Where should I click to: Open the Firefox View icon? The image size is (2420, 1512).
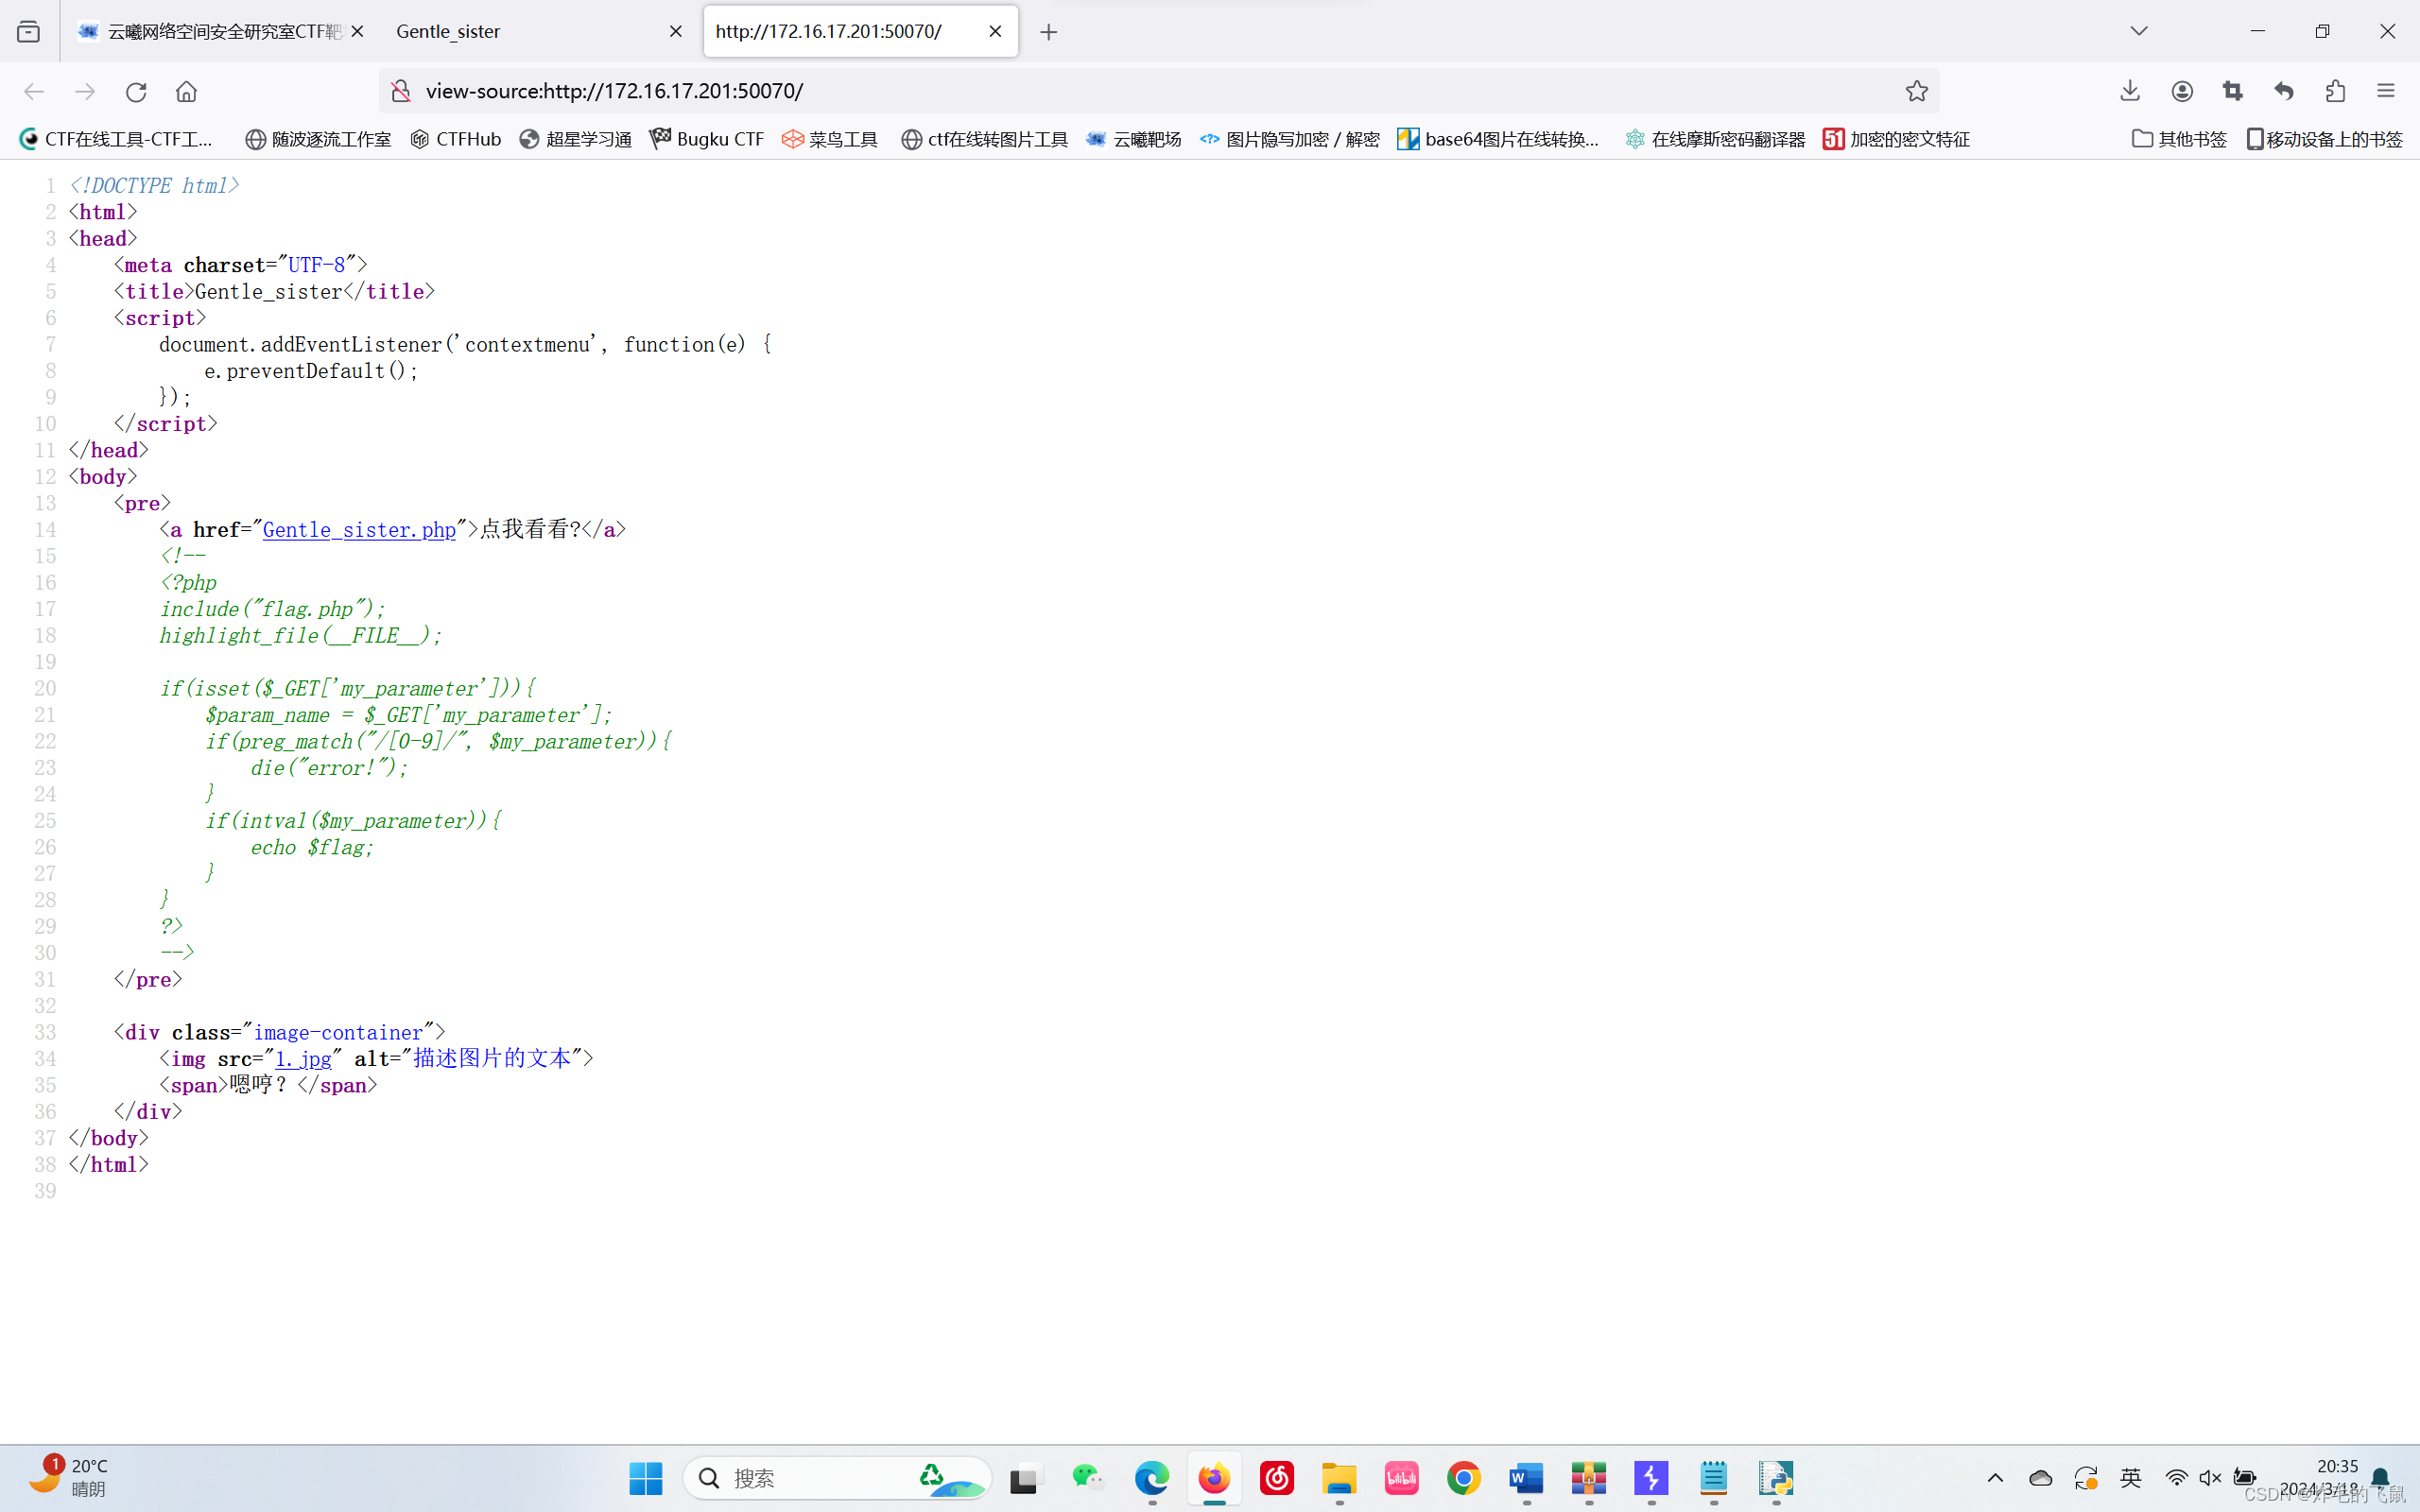[29, 32]
